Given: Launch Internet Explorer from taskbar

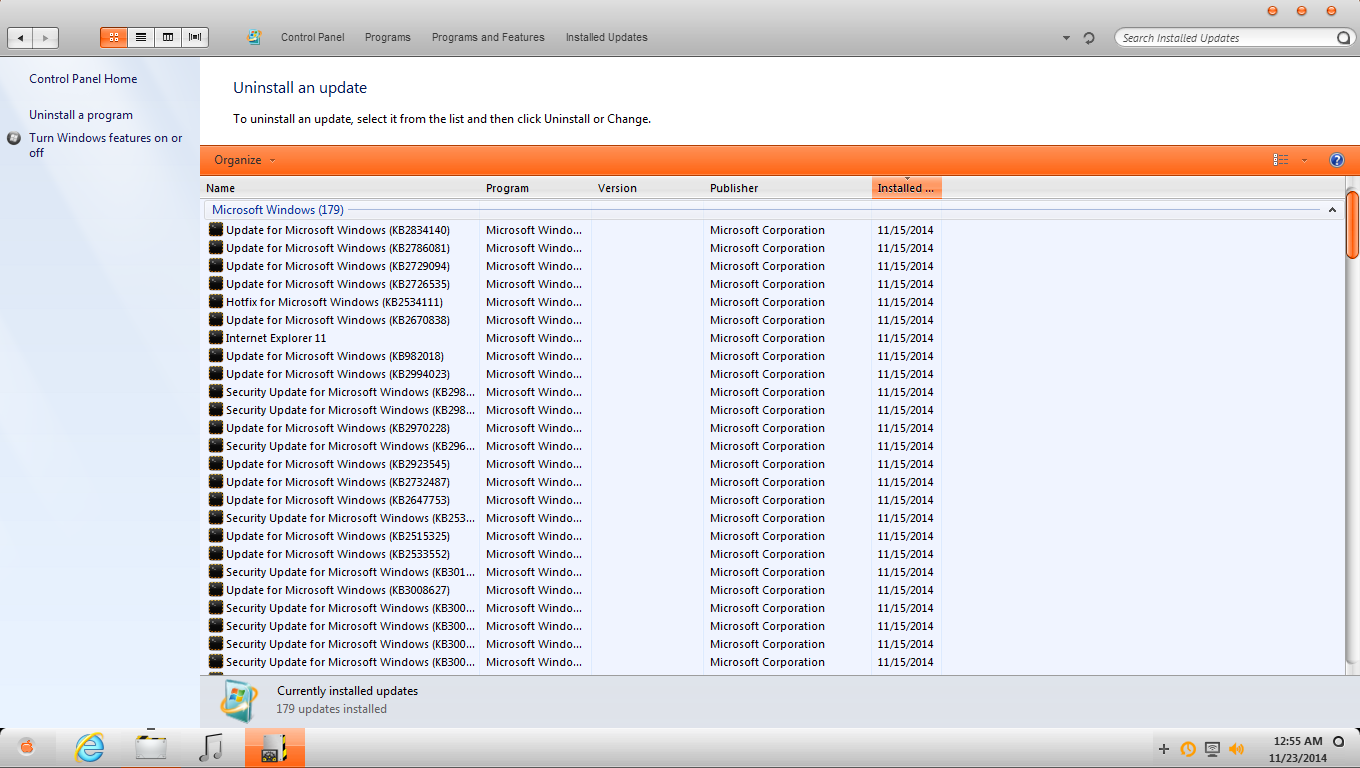Looking at the screenshot, I should pos(90,747).
